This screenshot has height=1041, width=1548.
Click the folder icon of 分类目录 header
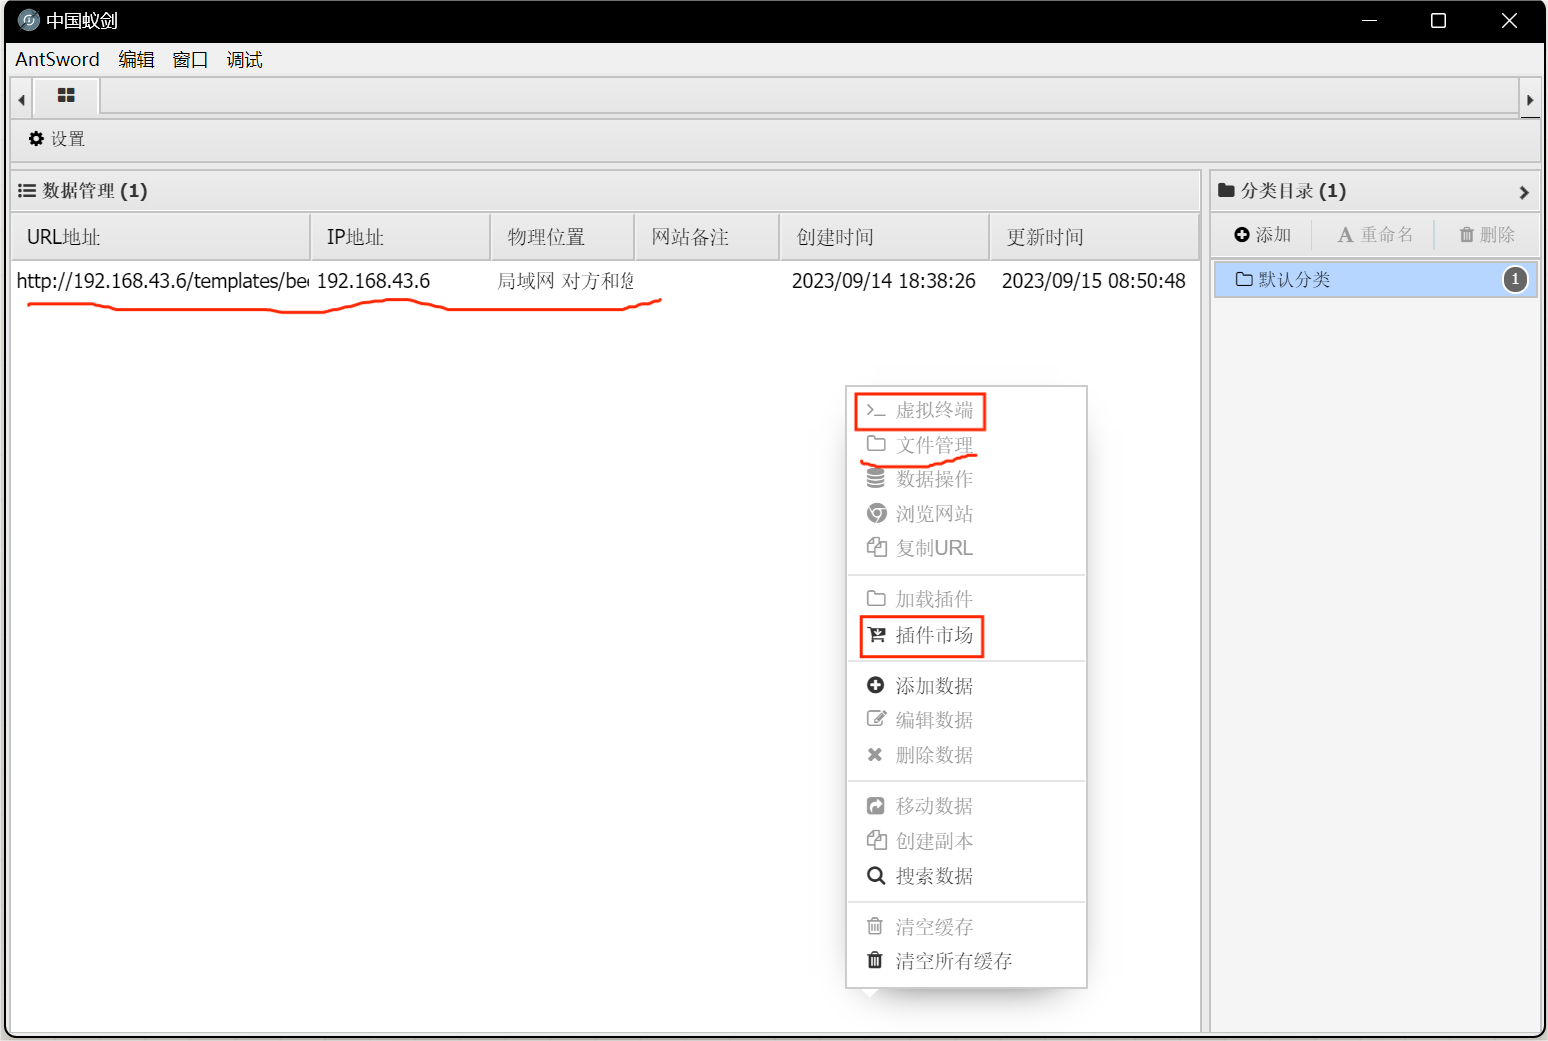coord(1226,190)
